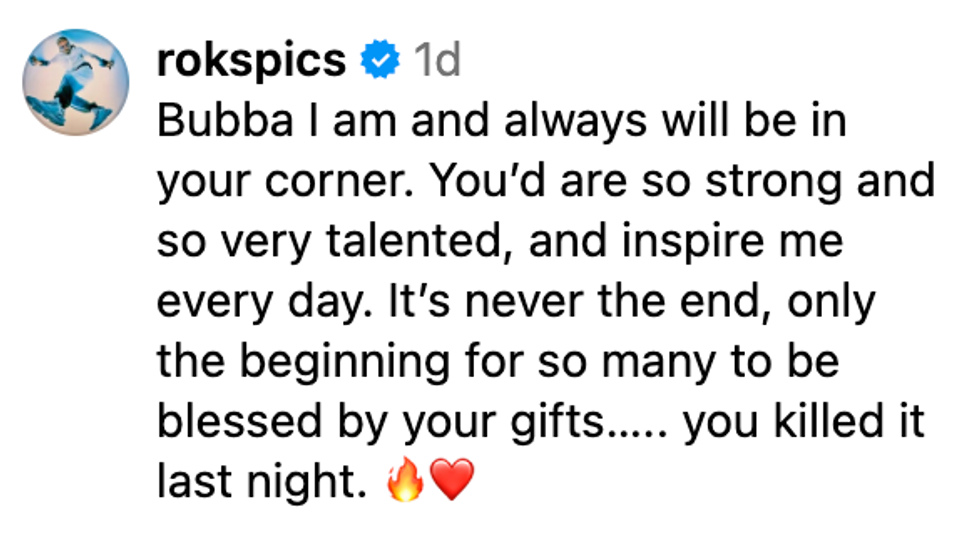
Task: Open the rokspics username link
Action: click(251, 61)
